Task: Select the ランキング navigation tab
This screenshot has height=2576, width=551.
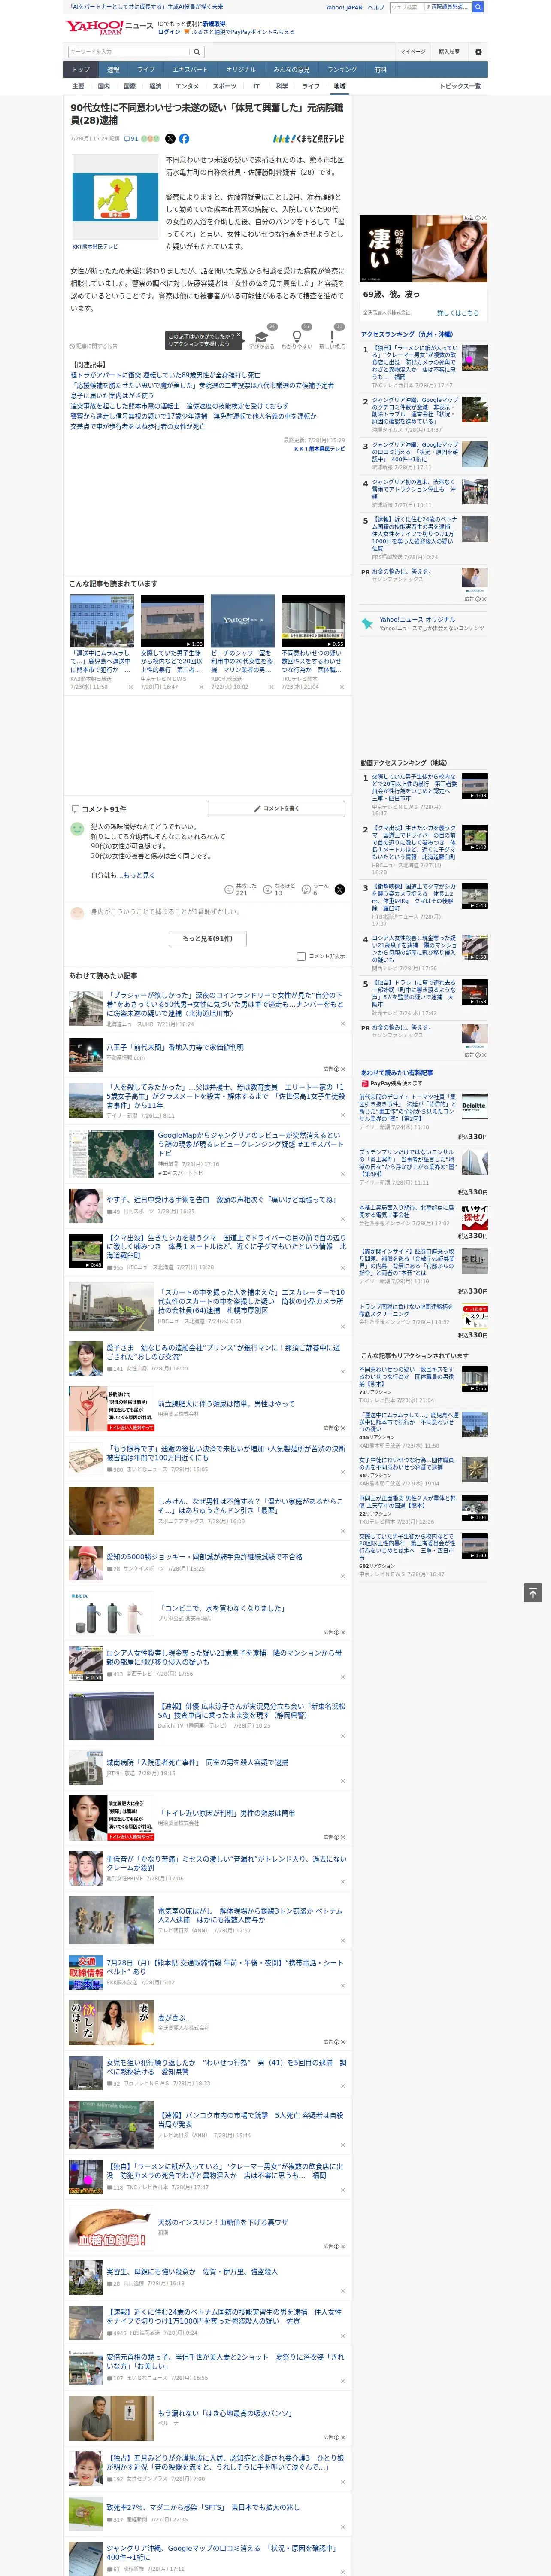Action: (342, 70)
